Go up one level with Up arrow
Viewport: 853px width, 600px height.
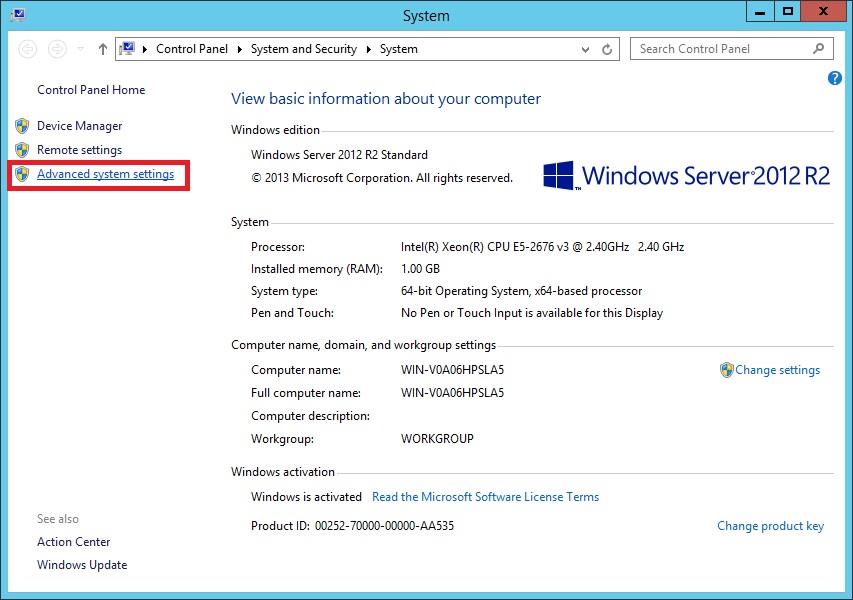(102, 50)
